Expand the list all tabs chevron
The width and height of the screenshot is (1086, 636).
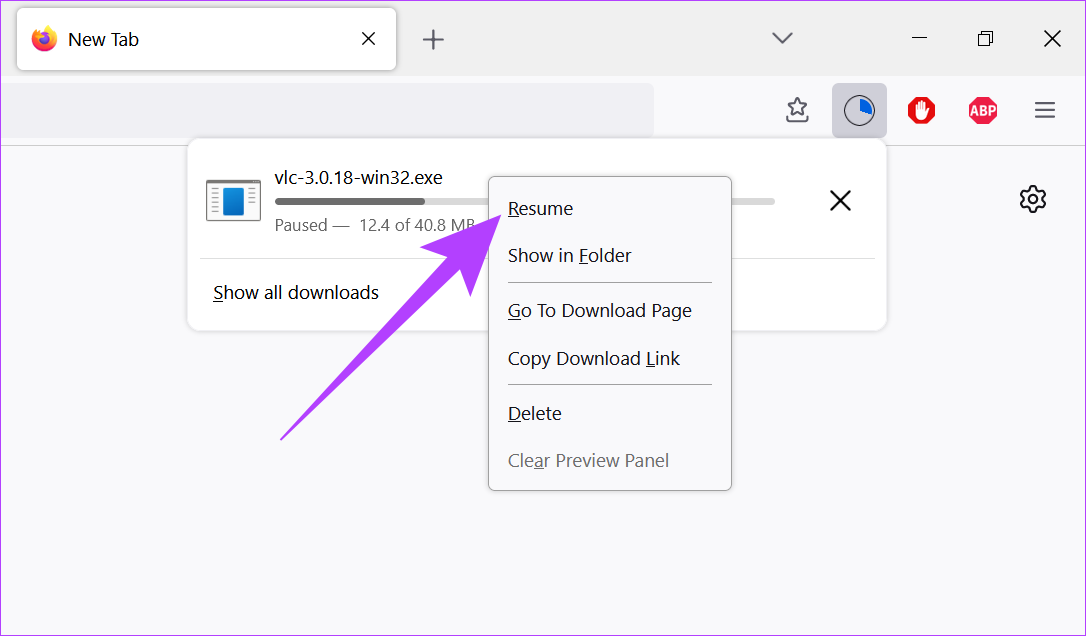(783, 38)
